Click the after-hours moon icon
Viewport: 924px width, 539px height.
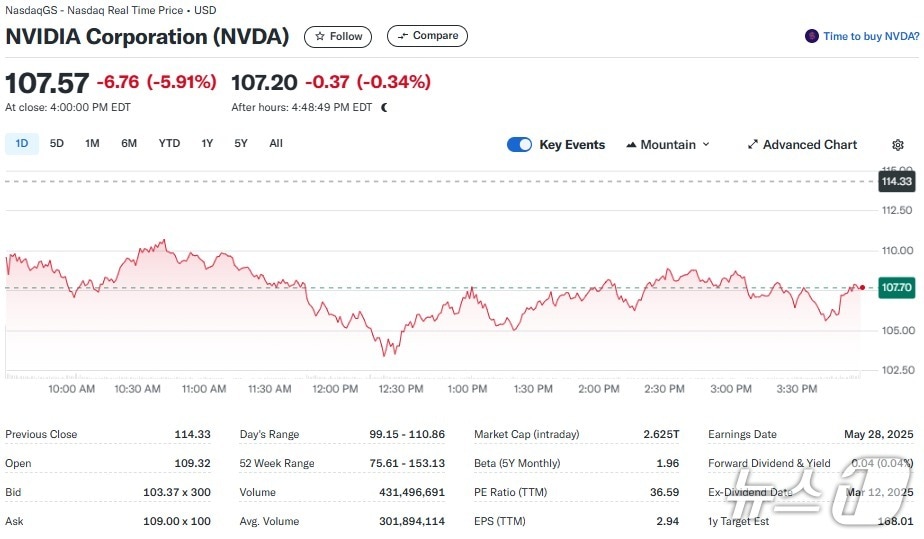[385, 107]
